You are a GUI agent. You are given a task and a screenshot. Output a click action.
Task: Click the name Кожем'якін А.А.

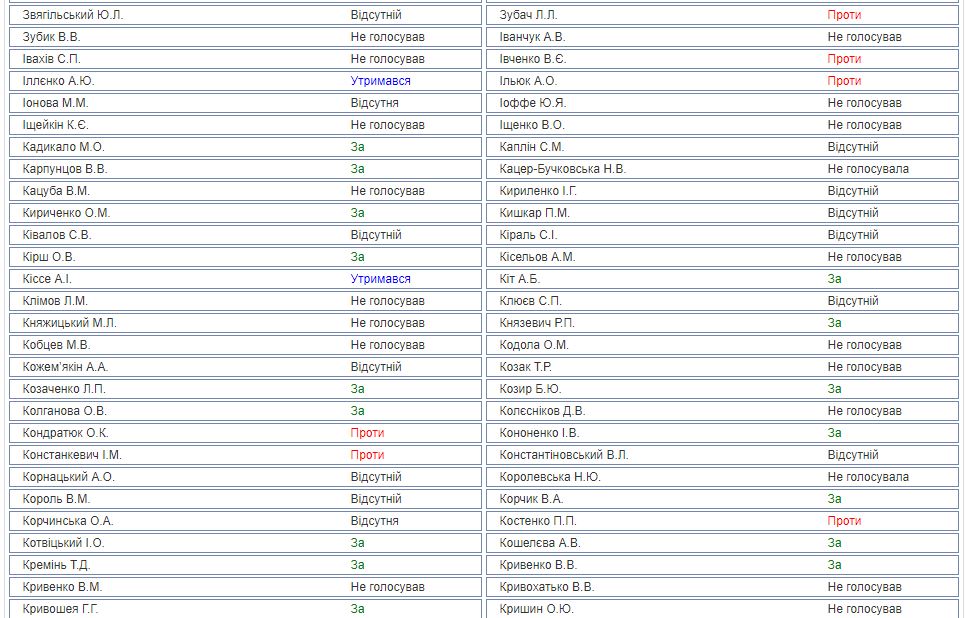65,367
